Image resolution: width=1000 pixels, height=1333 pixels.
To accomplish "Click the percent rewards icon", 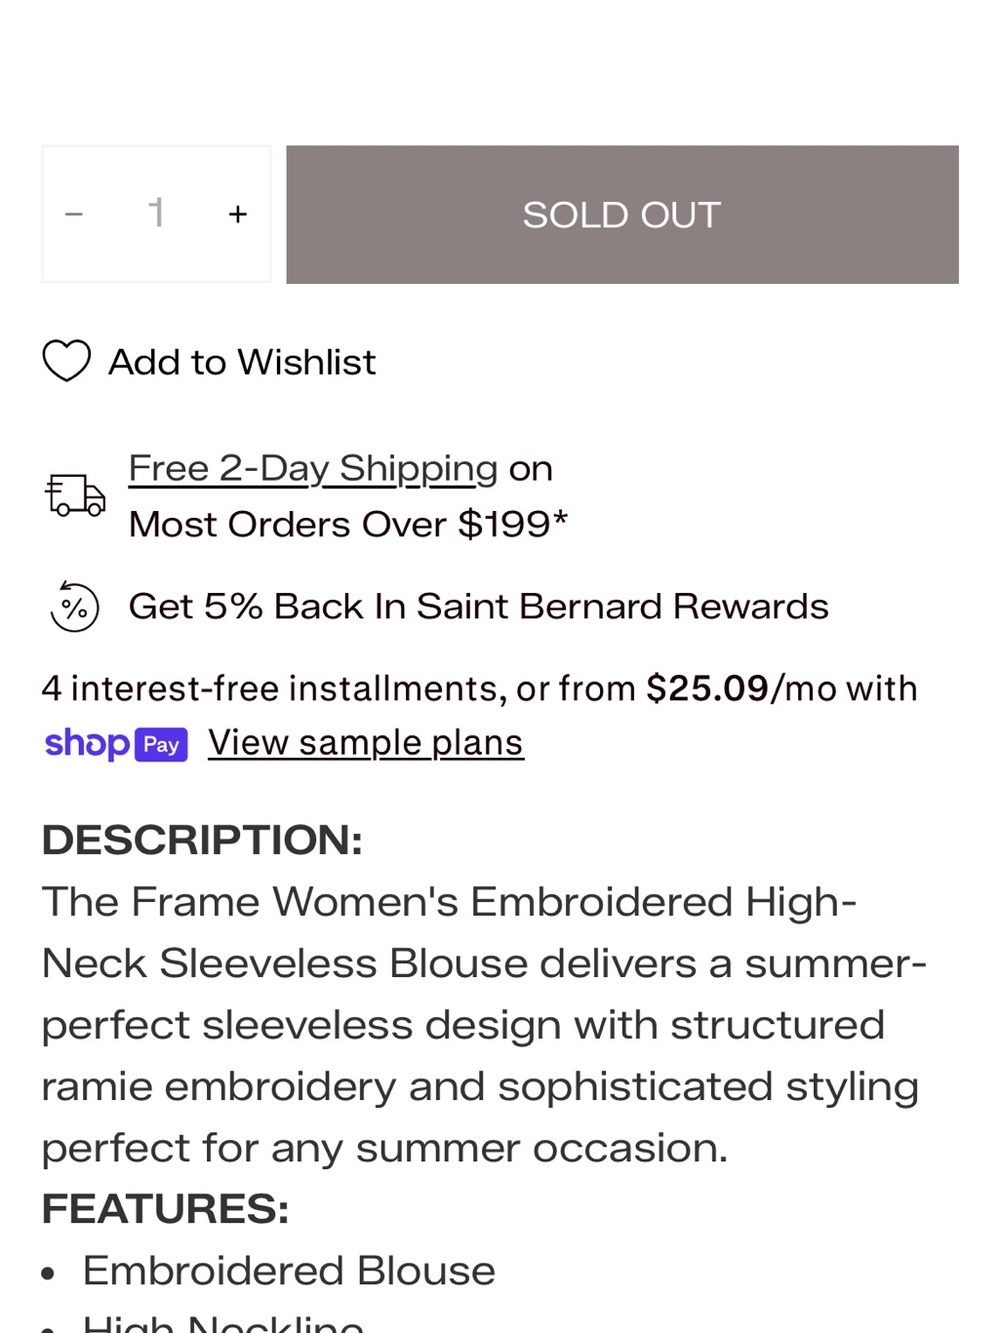I will [74, 606].
